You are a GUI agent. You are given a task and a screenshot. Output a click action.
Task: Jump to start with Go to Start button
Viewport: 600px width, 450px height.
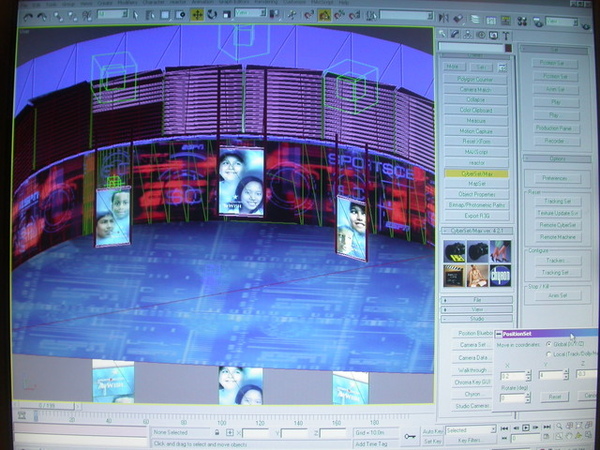(504, 428)
